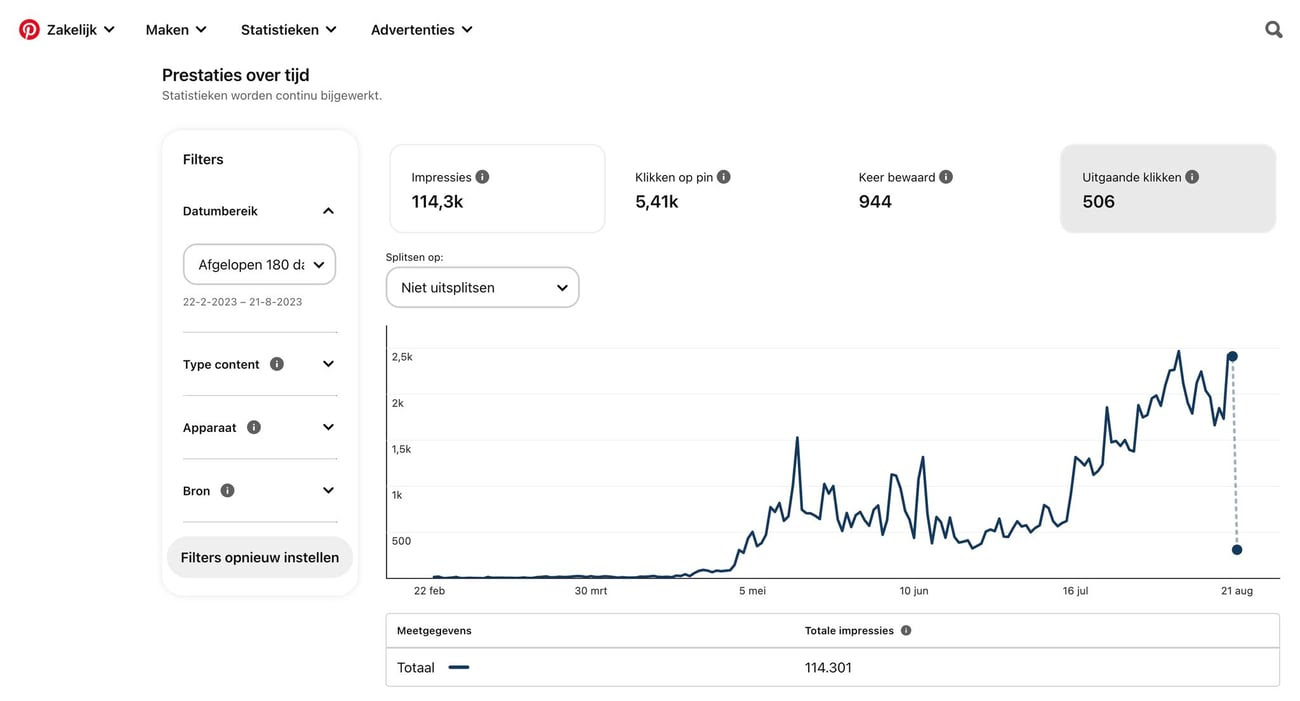Show info icon next to Impressies
Viewport: 1300px width, 701px height.
pos(482,177)
